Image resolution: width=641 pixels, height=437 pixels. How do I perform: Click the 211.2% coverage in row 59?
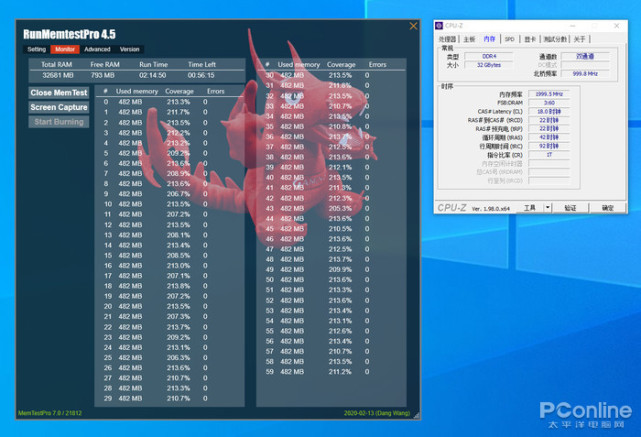tap(340, 372)
